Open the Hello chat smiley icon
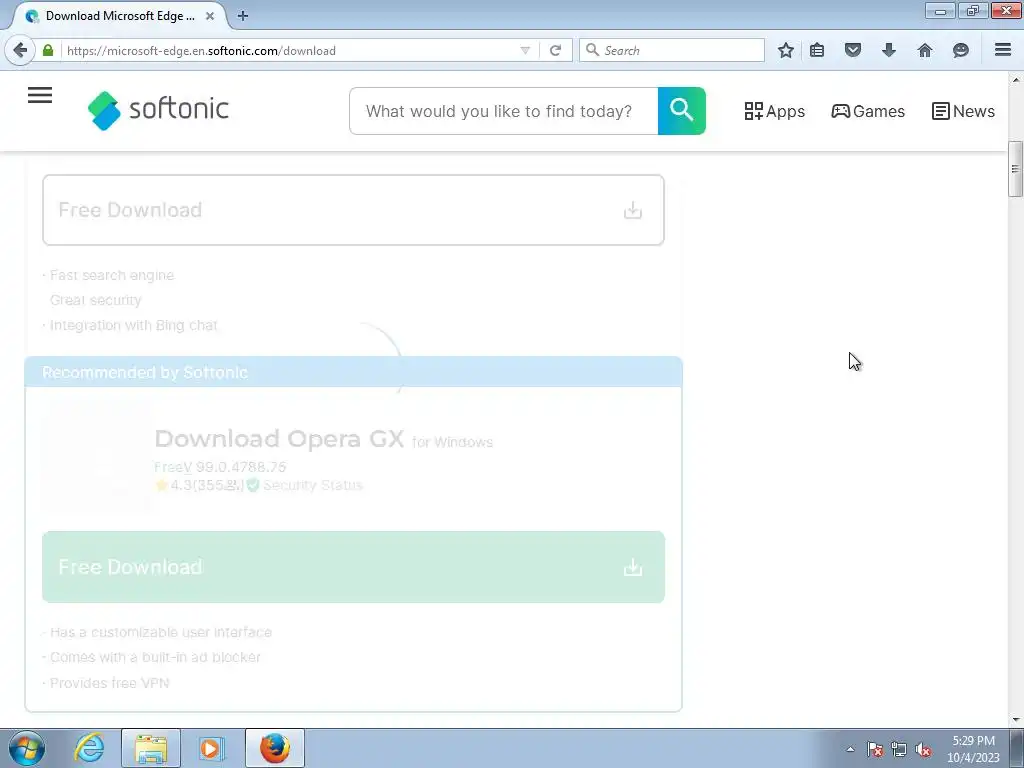This screenshot has width=1024, height=768. (x=961, y=50)
